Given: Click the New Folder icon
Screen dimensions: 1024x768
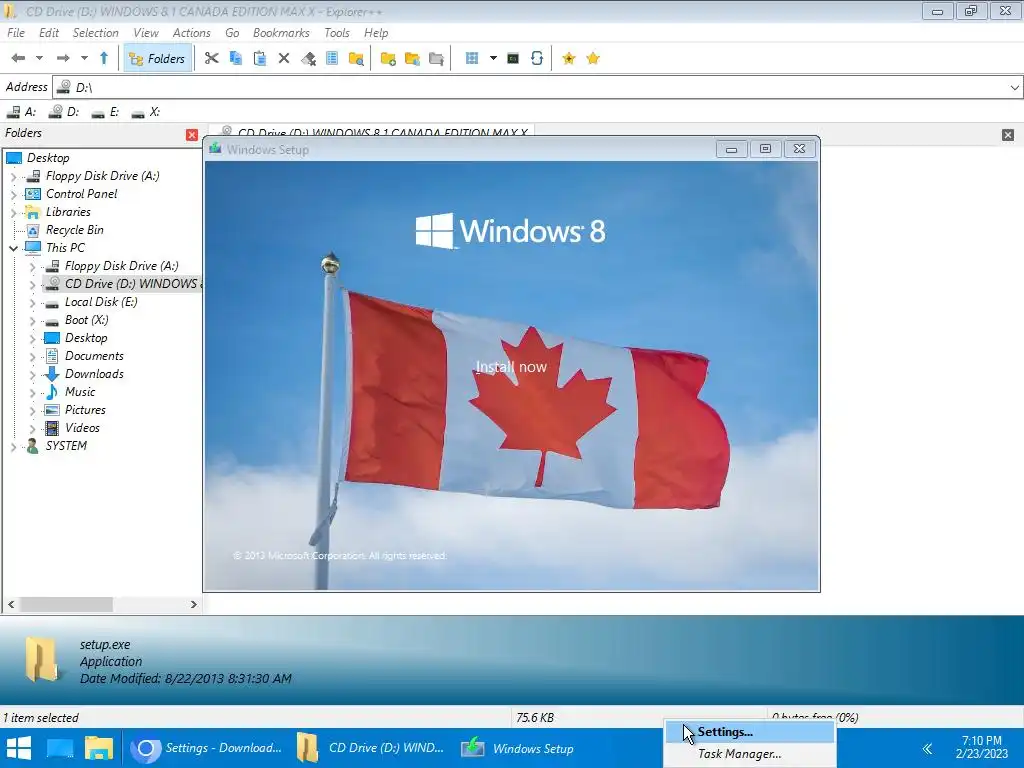Looking at the screenshot, I should pyautogui.click(x=388, y=58).
